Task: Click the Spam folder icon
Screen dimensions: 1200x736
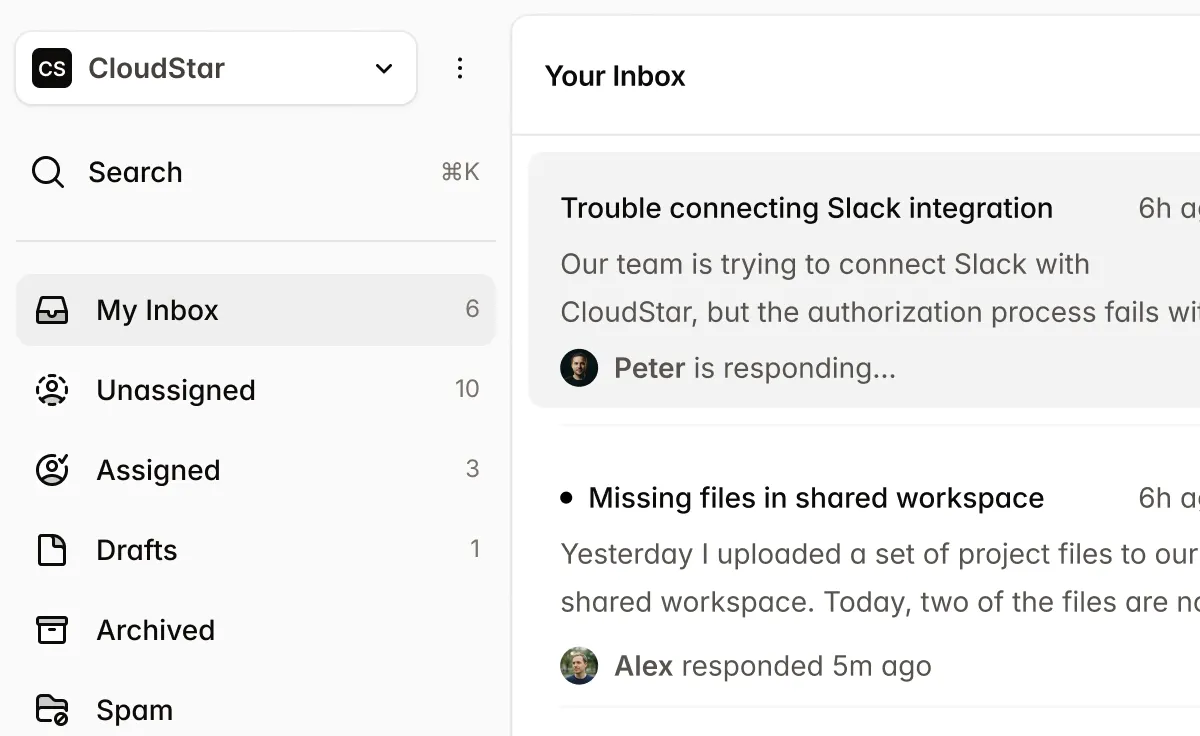Action: click(x=52, y=710)
